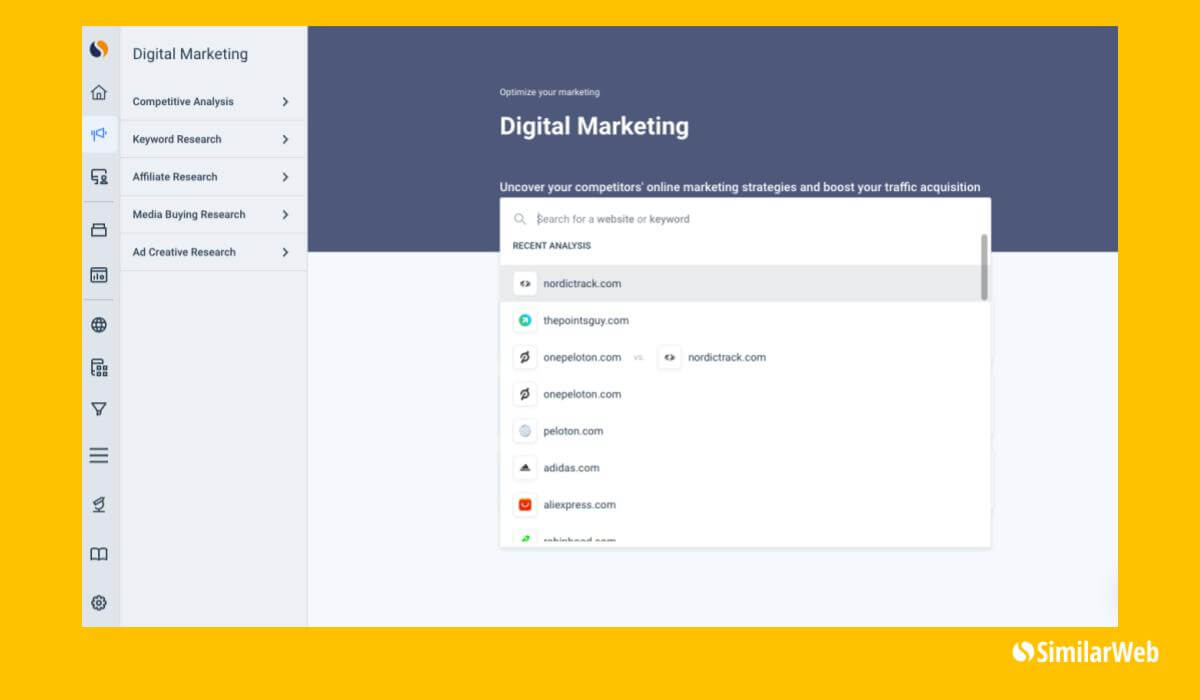Open Keyword Research menu item
1200x700 pixels.
[x=213, y=139]
